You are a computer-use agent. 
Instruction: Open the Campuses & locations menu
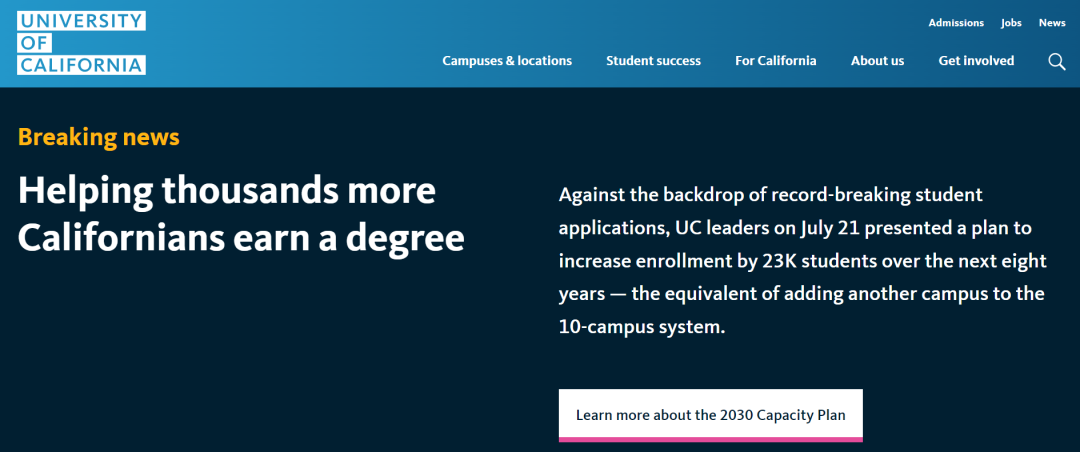click(x=507, y=61)
